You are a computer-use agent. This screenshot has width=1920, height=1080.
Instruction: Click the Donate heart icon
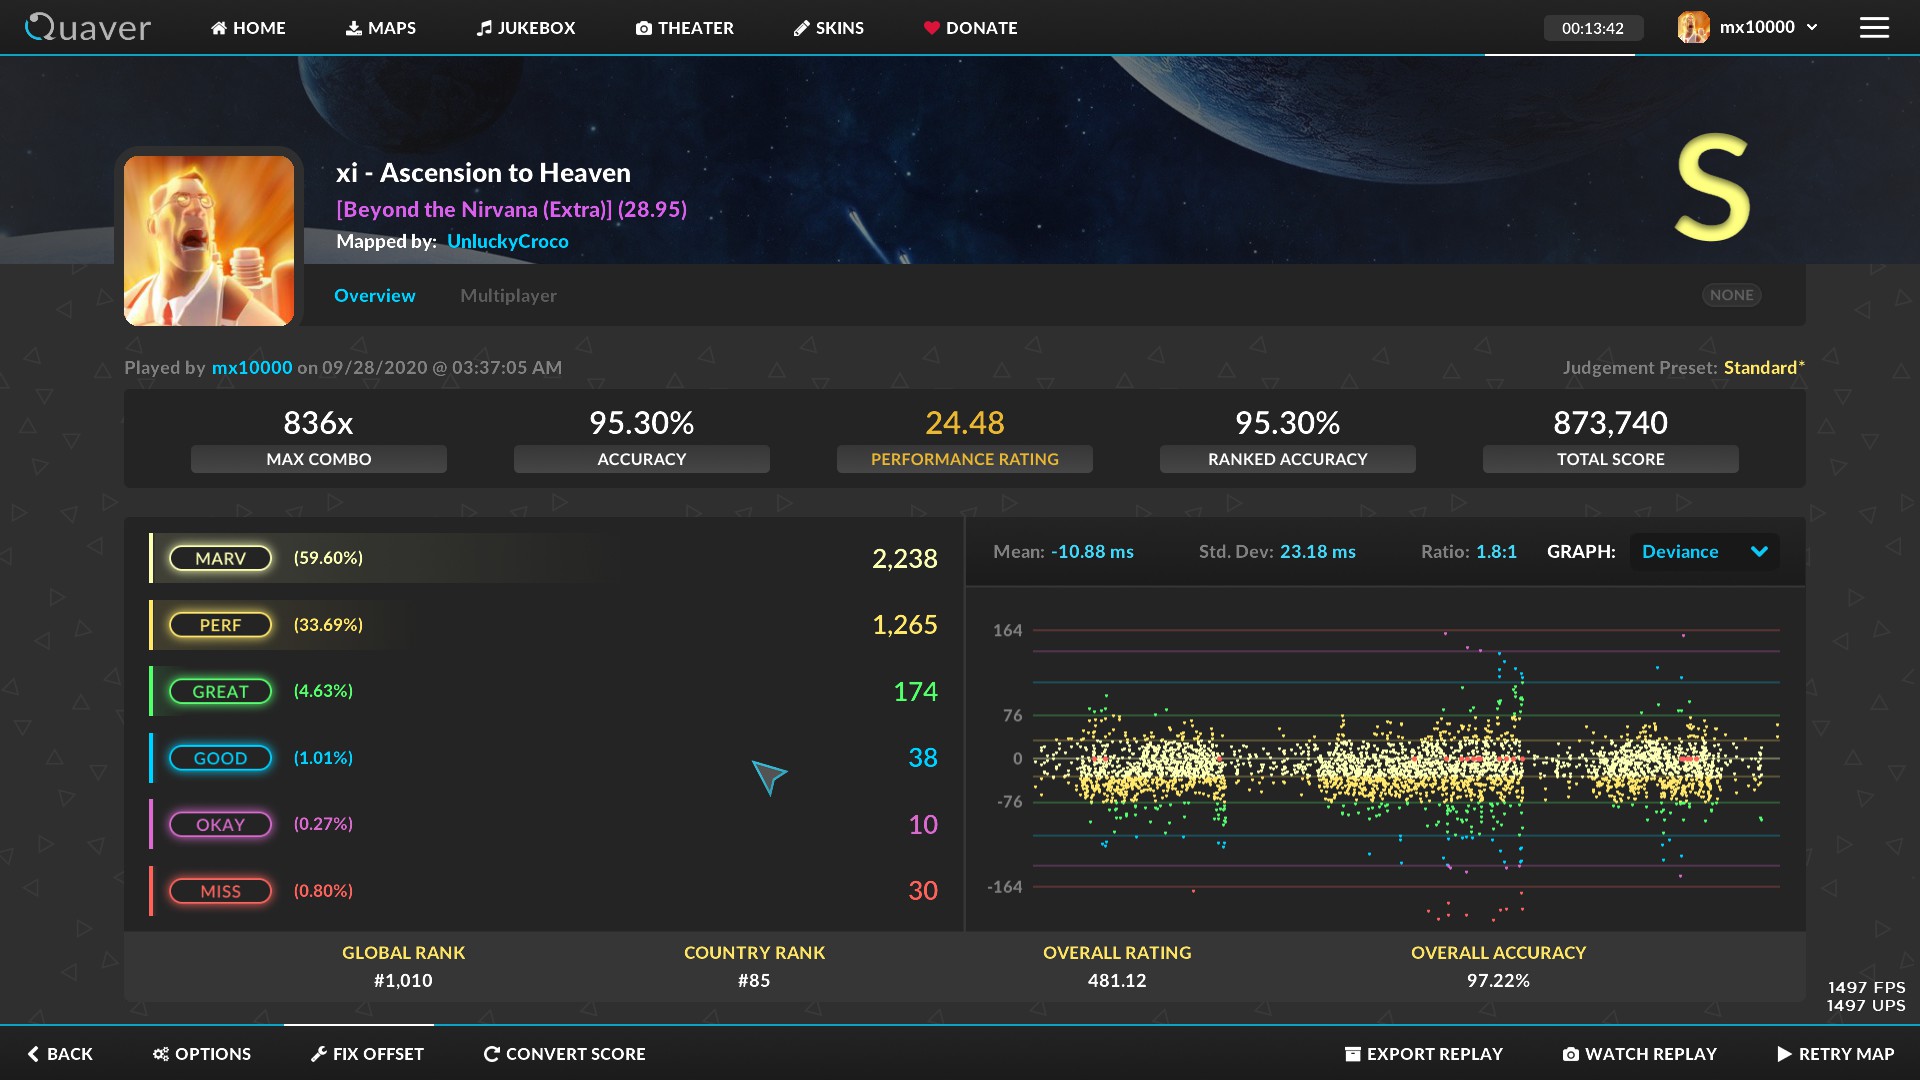coord(931,28)
